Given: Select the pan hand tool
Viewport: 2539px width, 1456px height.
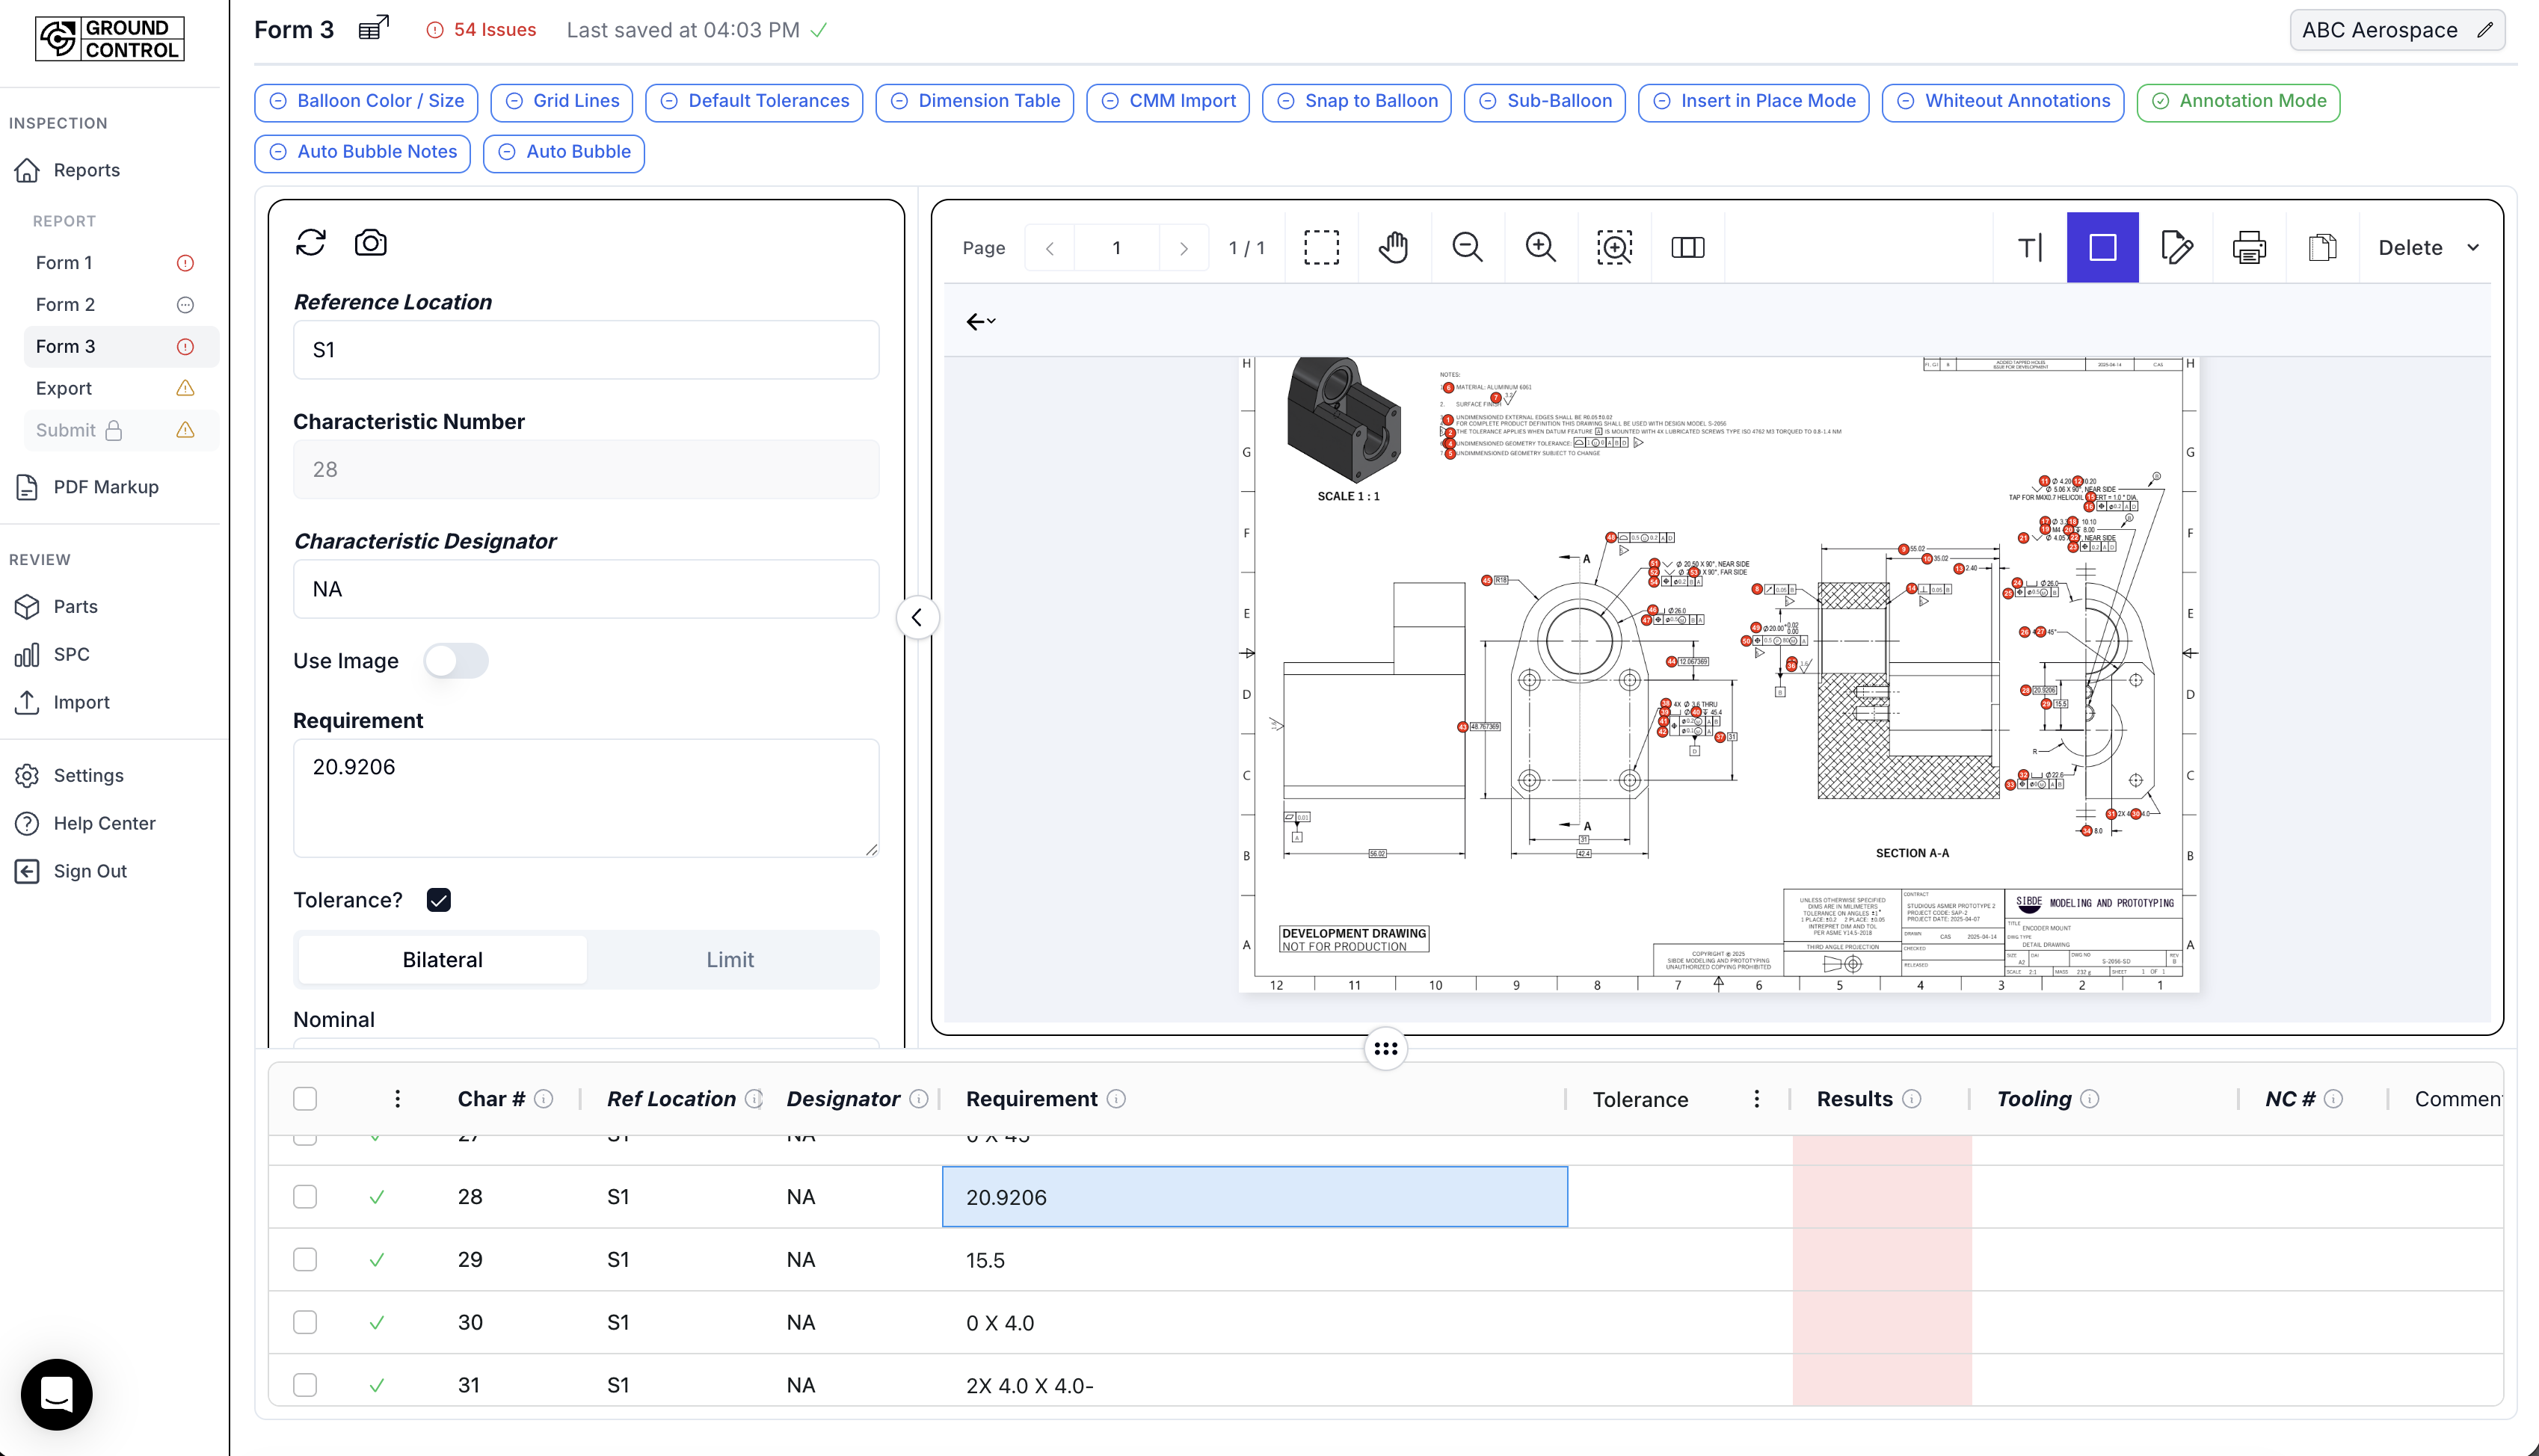Looking at the screenshot, I should coord(1393,247).
